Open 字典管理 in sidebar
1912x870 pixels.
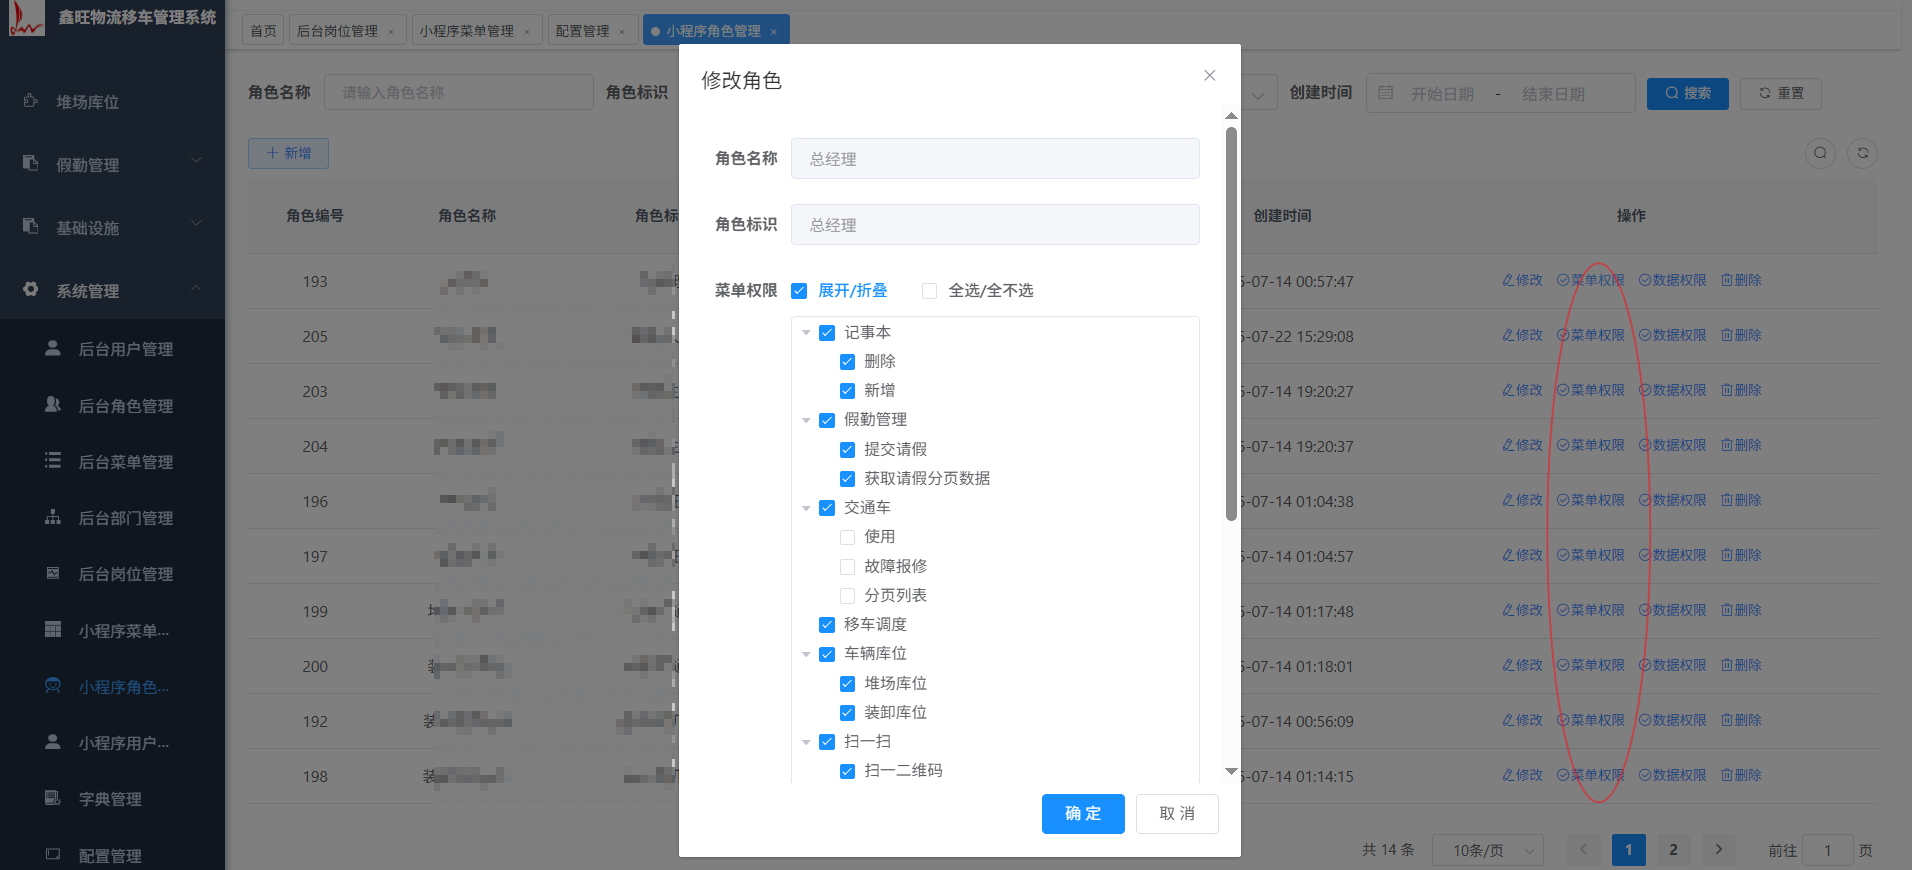112,799
